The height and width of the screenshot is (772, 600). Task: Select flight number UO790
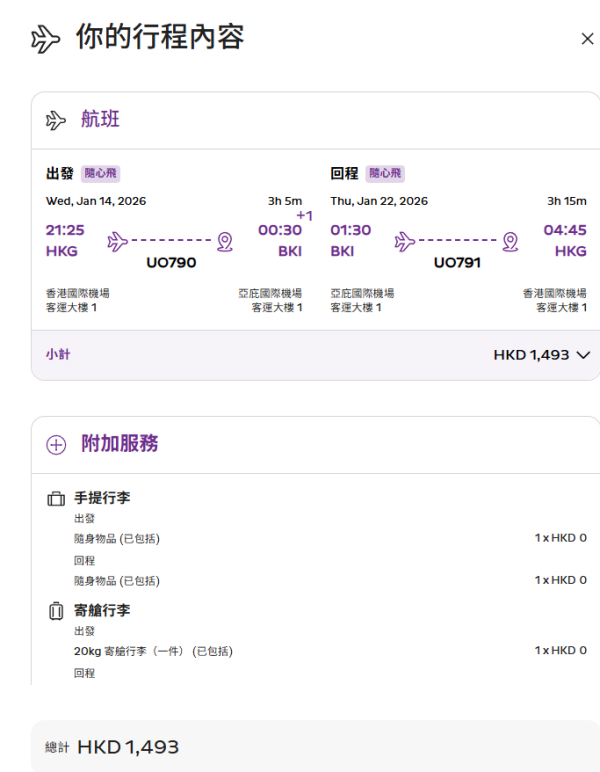[x=171, y=263]
